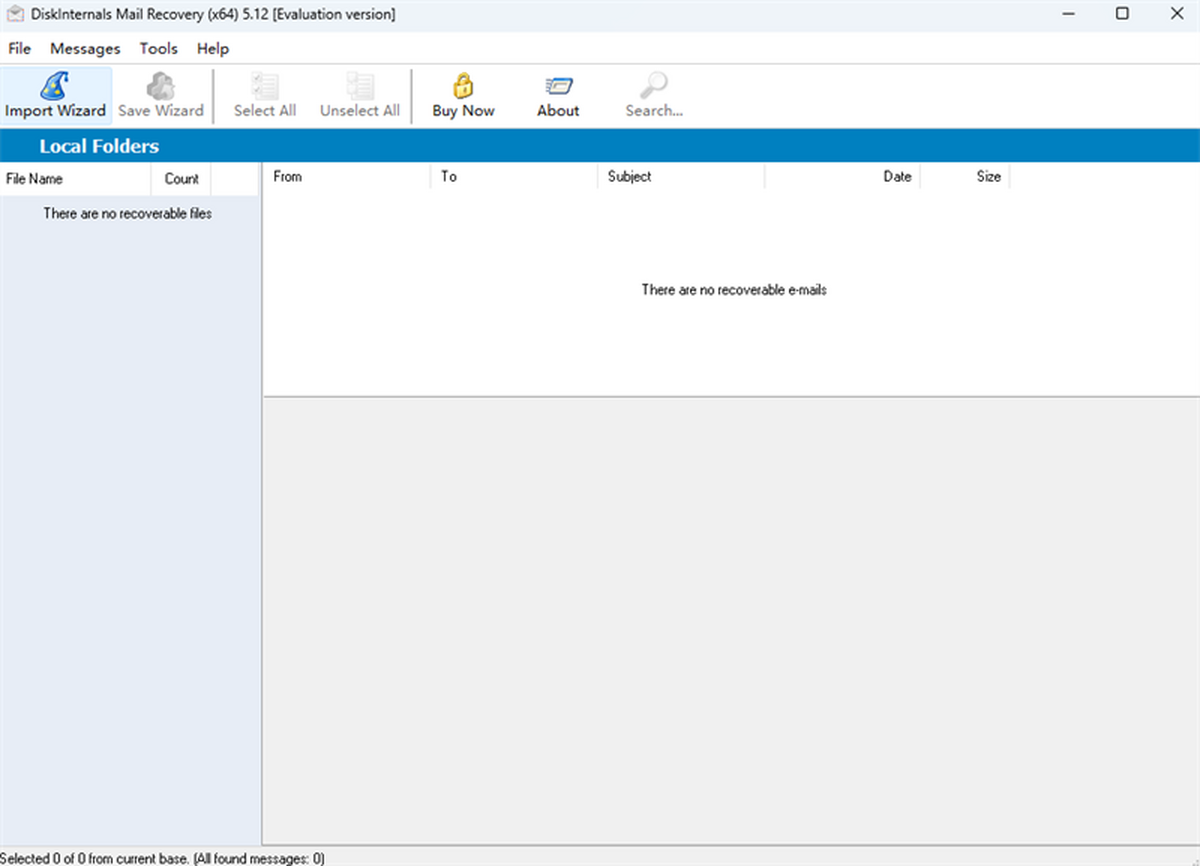1200x866 pixels.
Task: Open the About dialog
Action: (x=558, y=96)
